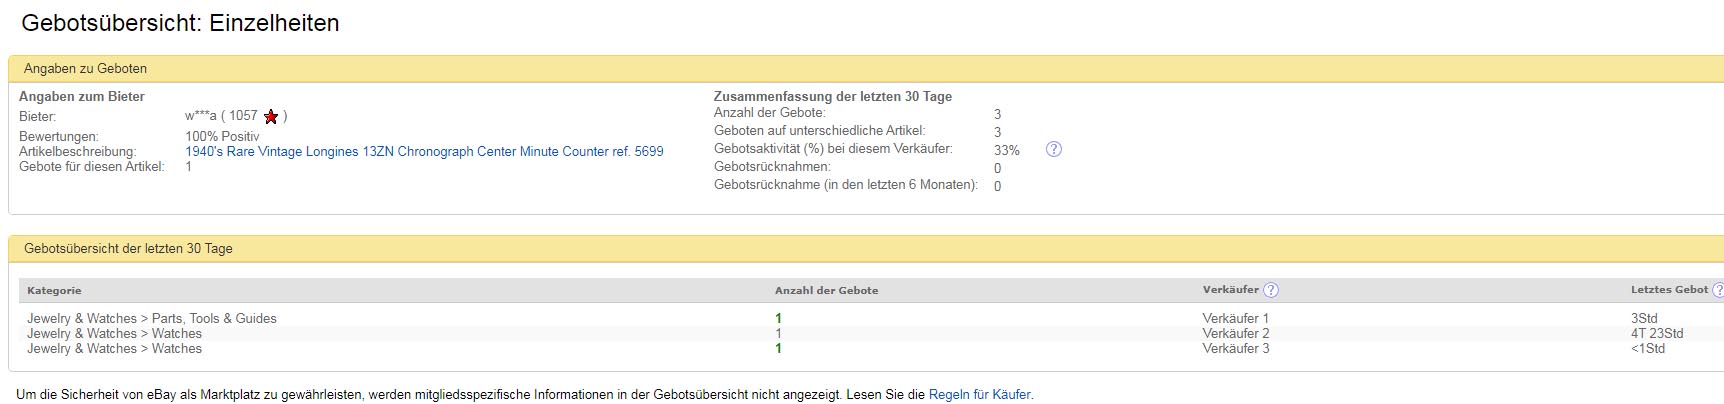Open the 1940's Rare Vintage Longines link
The image size is (1724, 404).
[424, 152]
